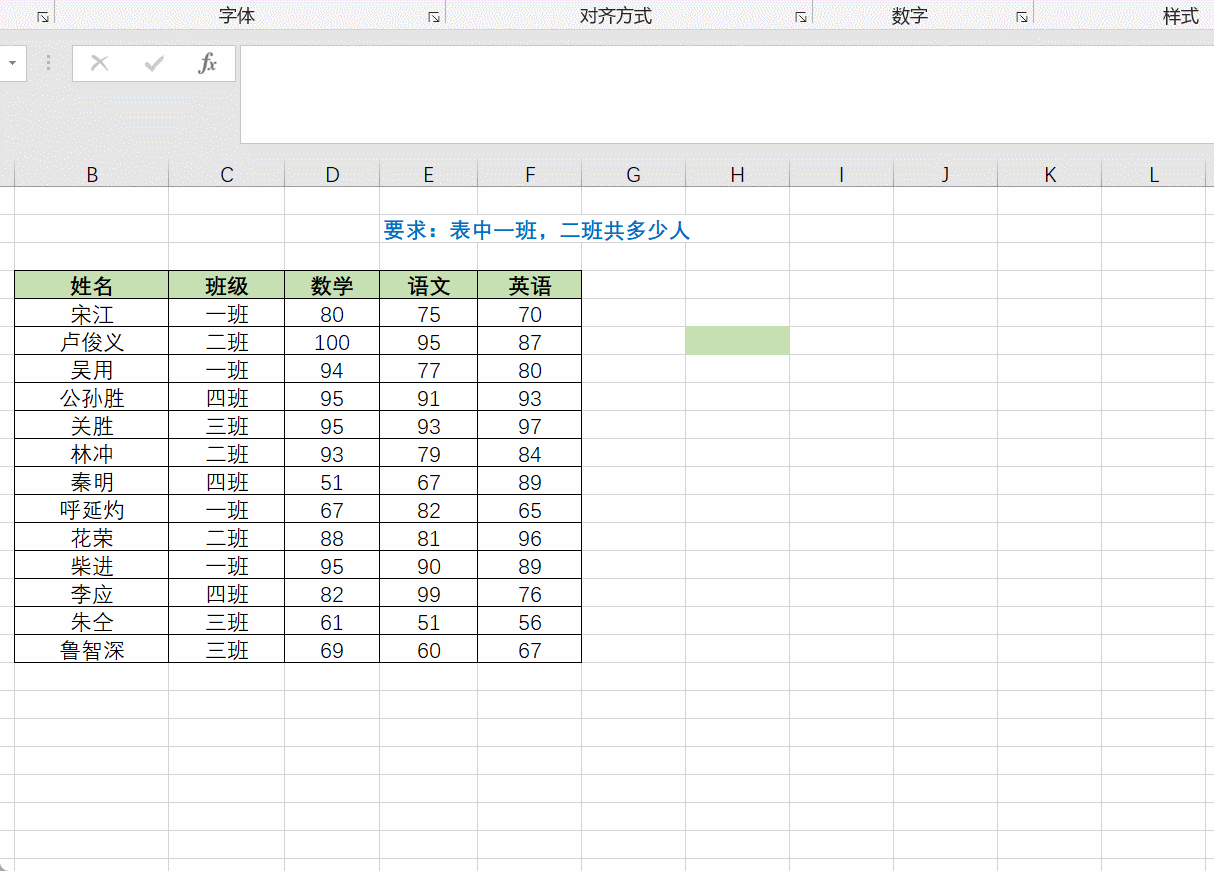The image size is (1214, 871).
Task: Select 卢俊义's math score 100
Action: [332, 341]
